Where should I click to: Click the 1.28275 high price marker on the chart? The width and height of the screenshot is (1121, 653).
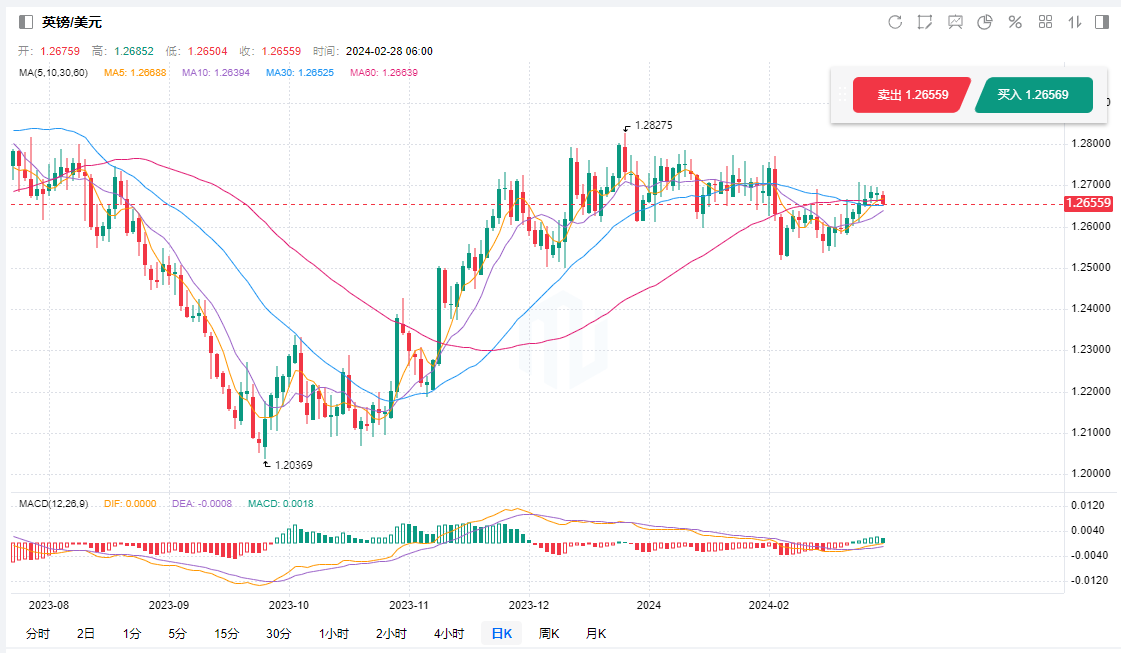pyautogui.click(x=653, y=126)
